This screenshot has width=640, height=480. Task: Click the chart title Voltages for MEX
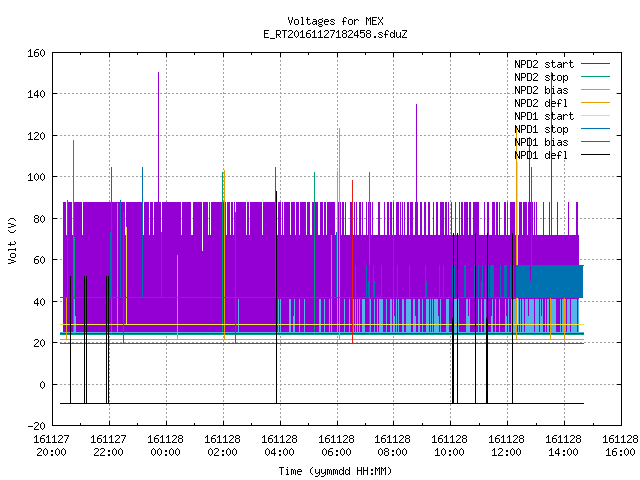pyautogui.click(x=335, y=21)
